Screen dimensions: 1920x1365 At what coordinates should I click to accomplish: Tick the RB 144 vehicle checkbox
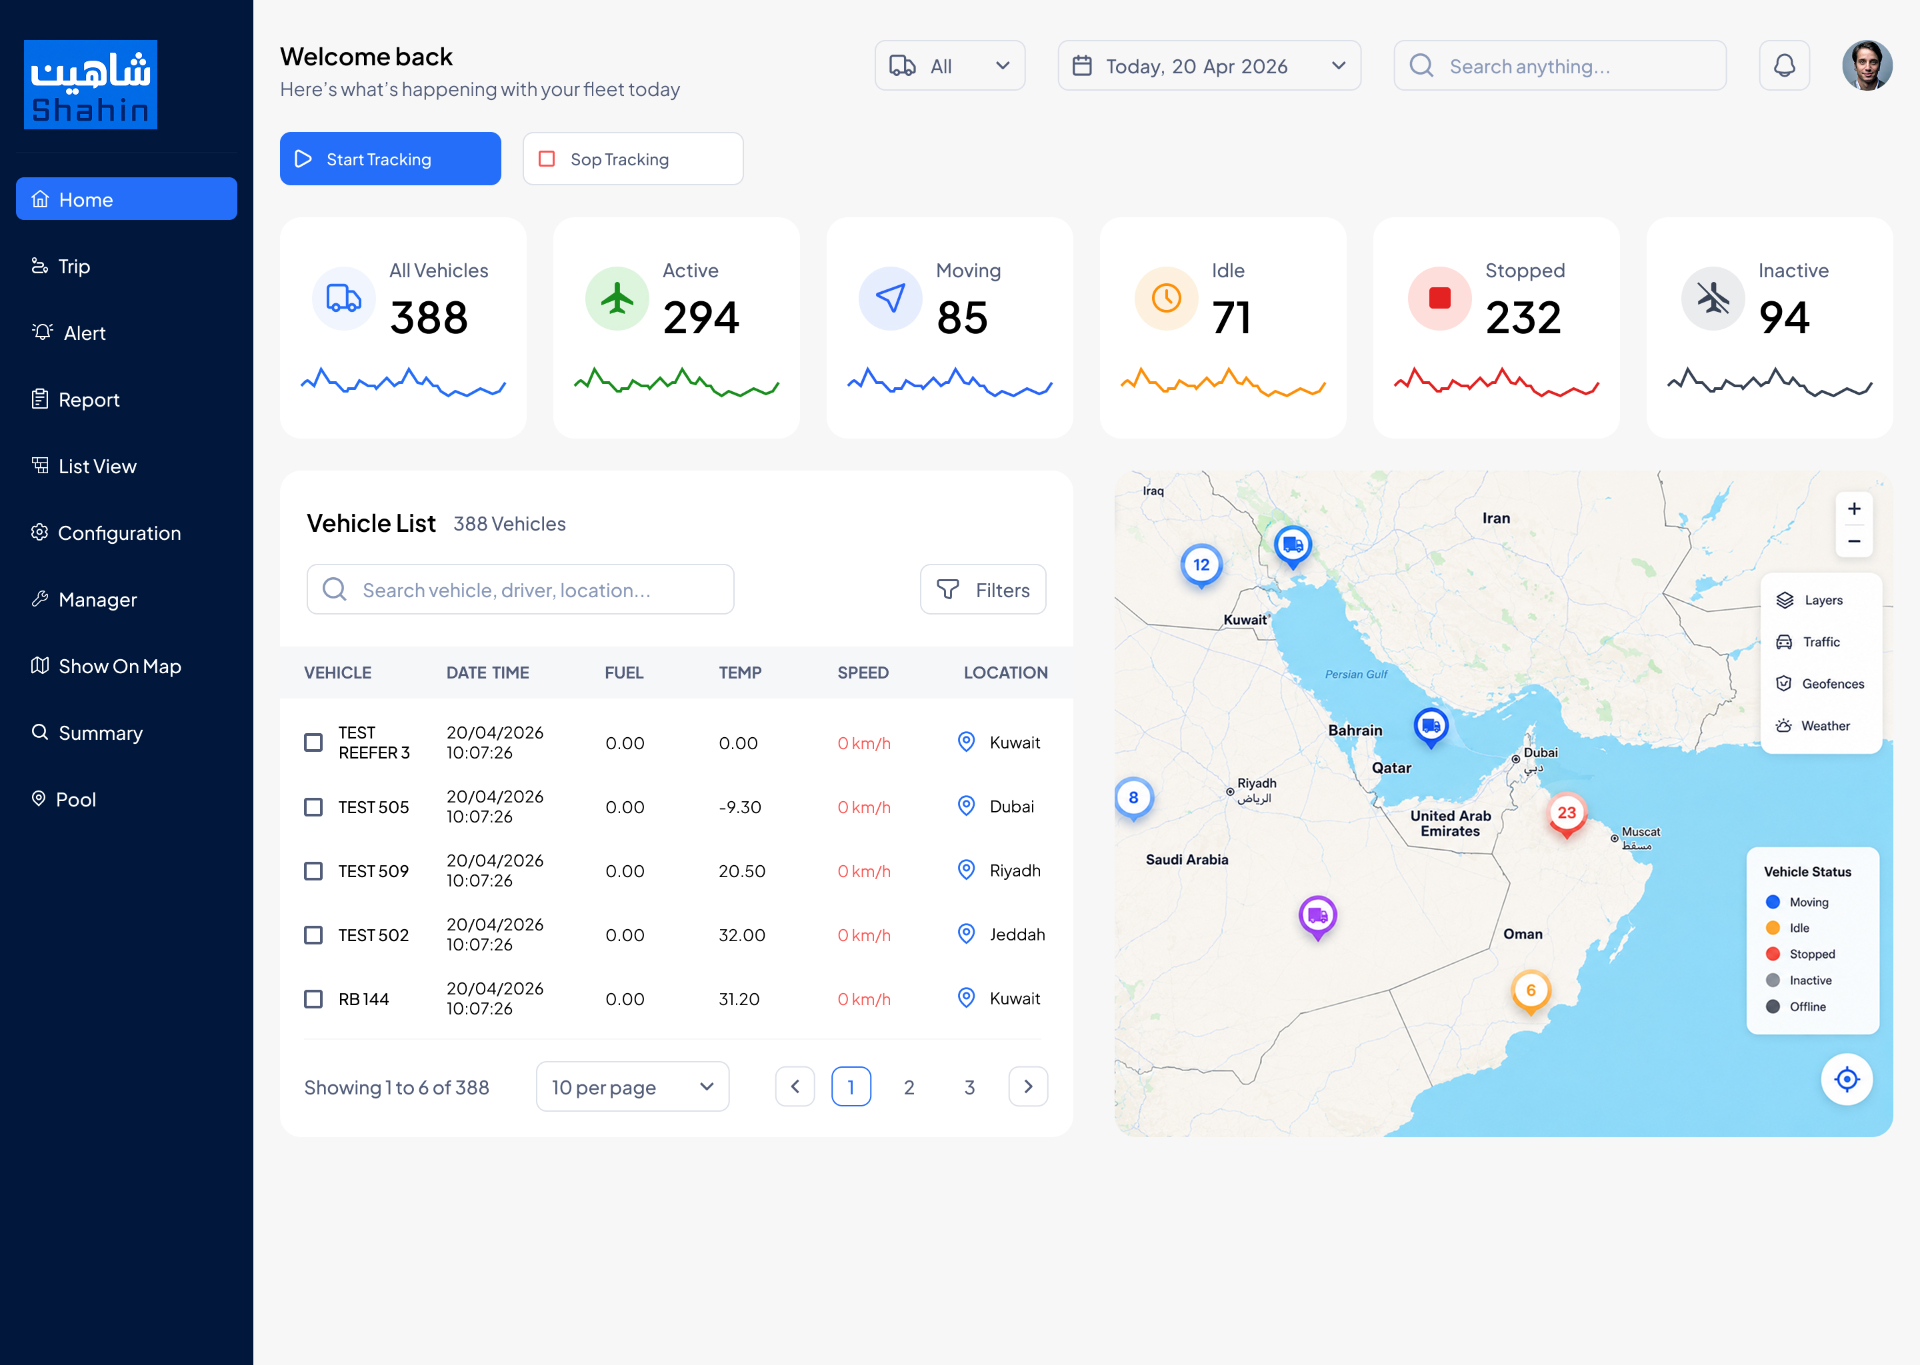click(314, 999)
